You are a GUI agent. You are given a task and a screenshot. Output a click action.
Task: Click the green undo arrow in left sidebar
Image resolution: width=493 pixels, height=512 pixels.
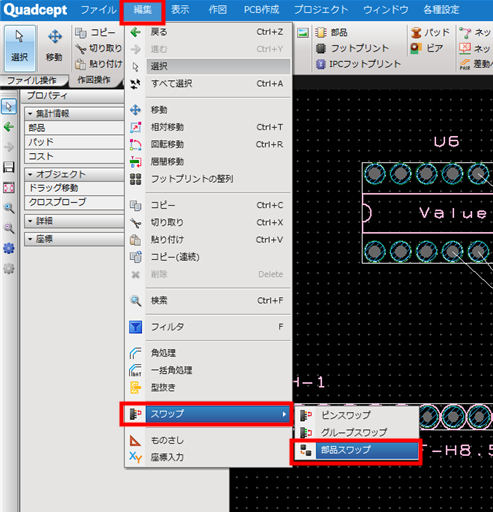click(9, 127)
